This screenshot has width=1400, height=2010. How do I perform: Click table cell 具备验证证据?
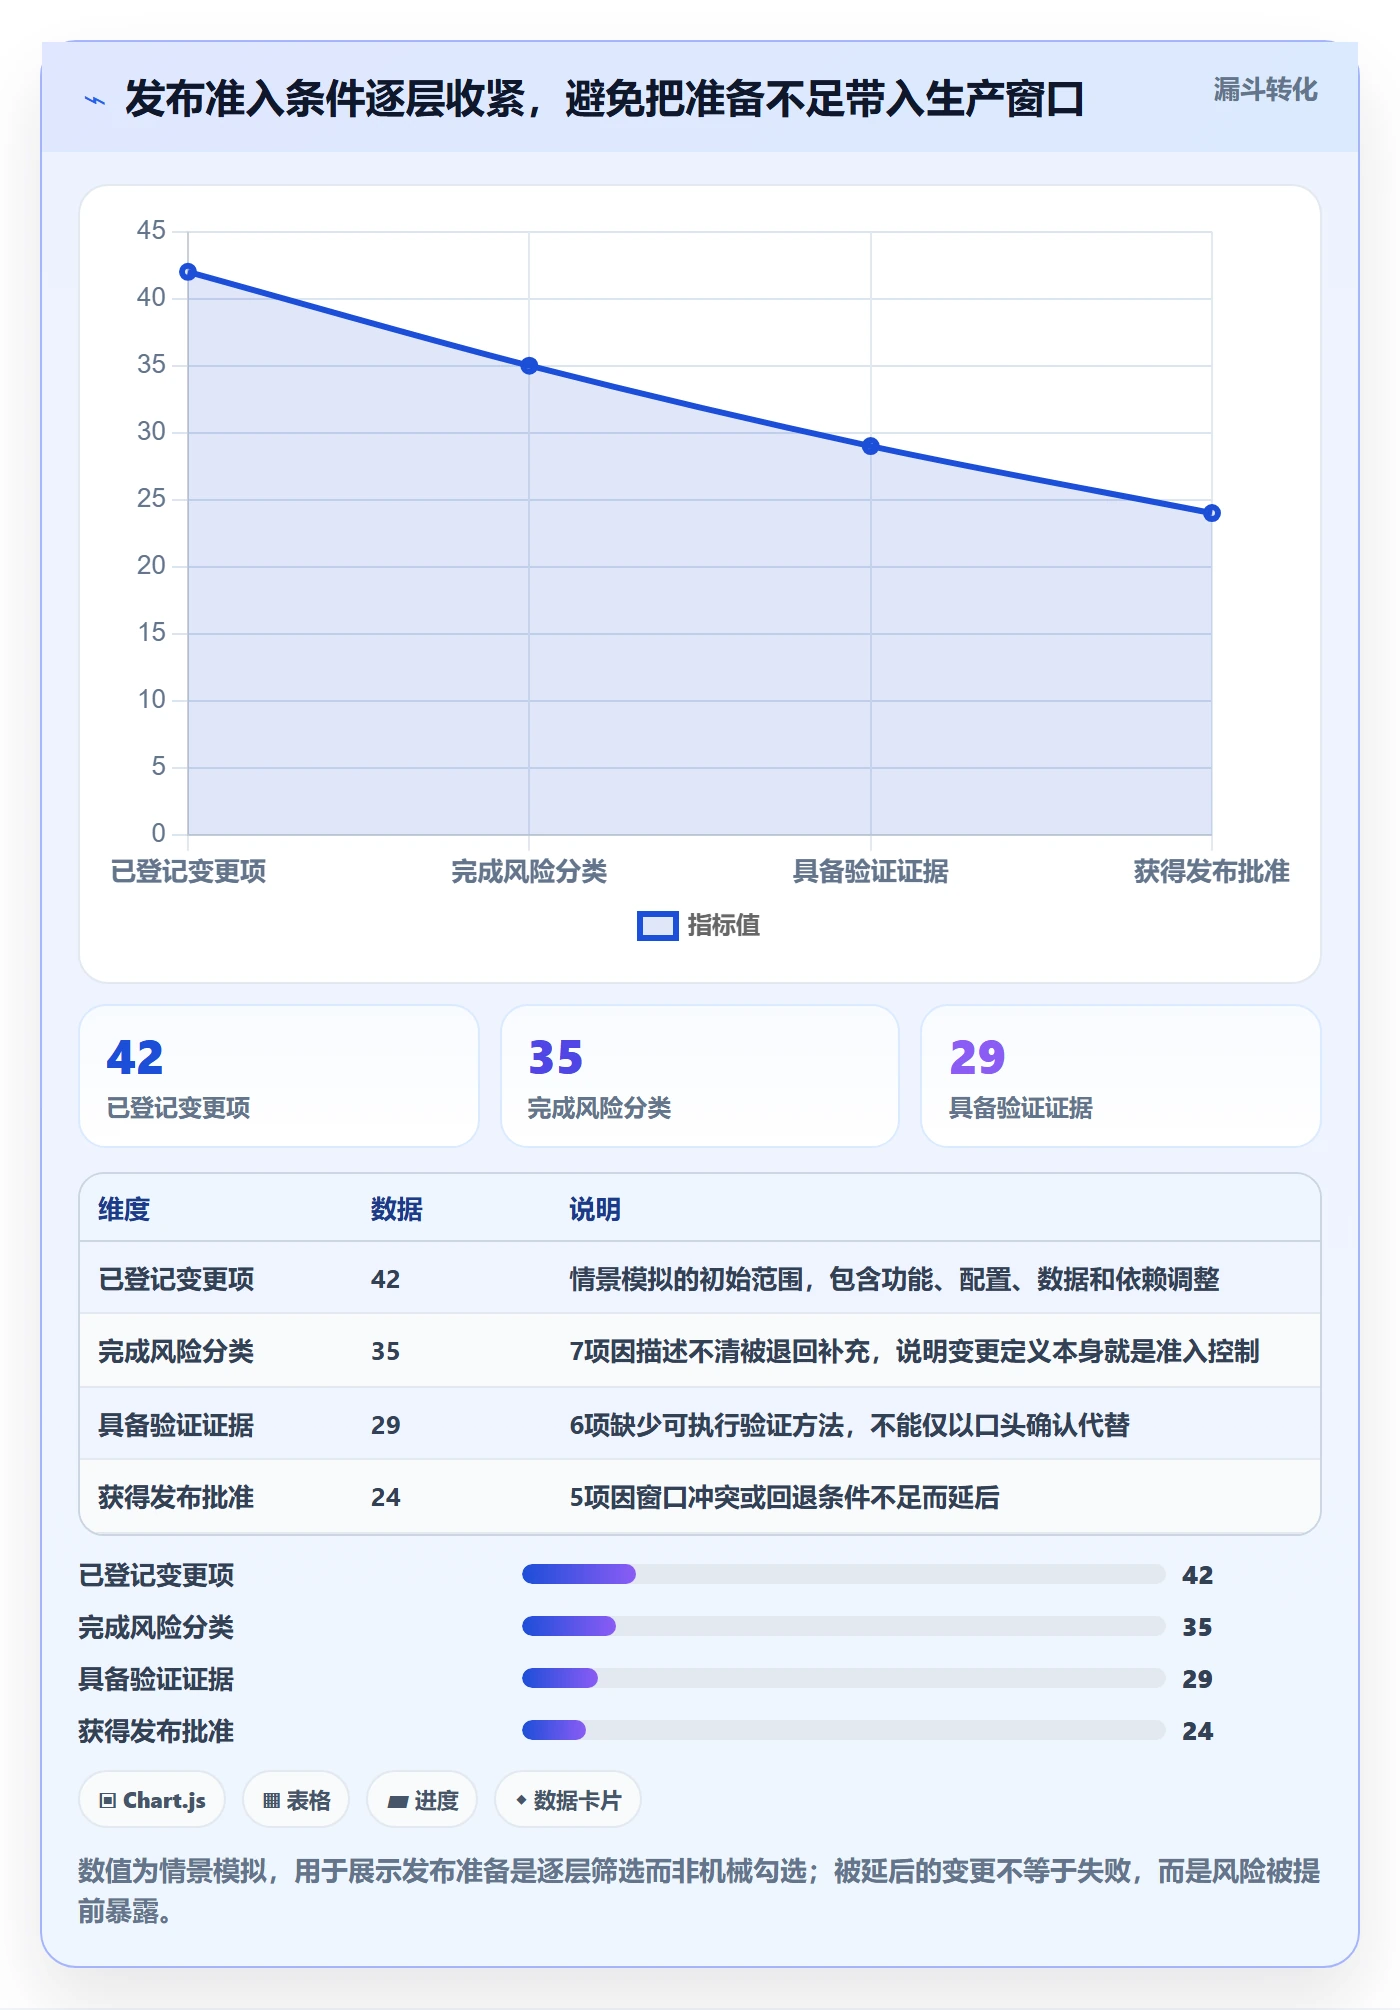coord(176,1425)
